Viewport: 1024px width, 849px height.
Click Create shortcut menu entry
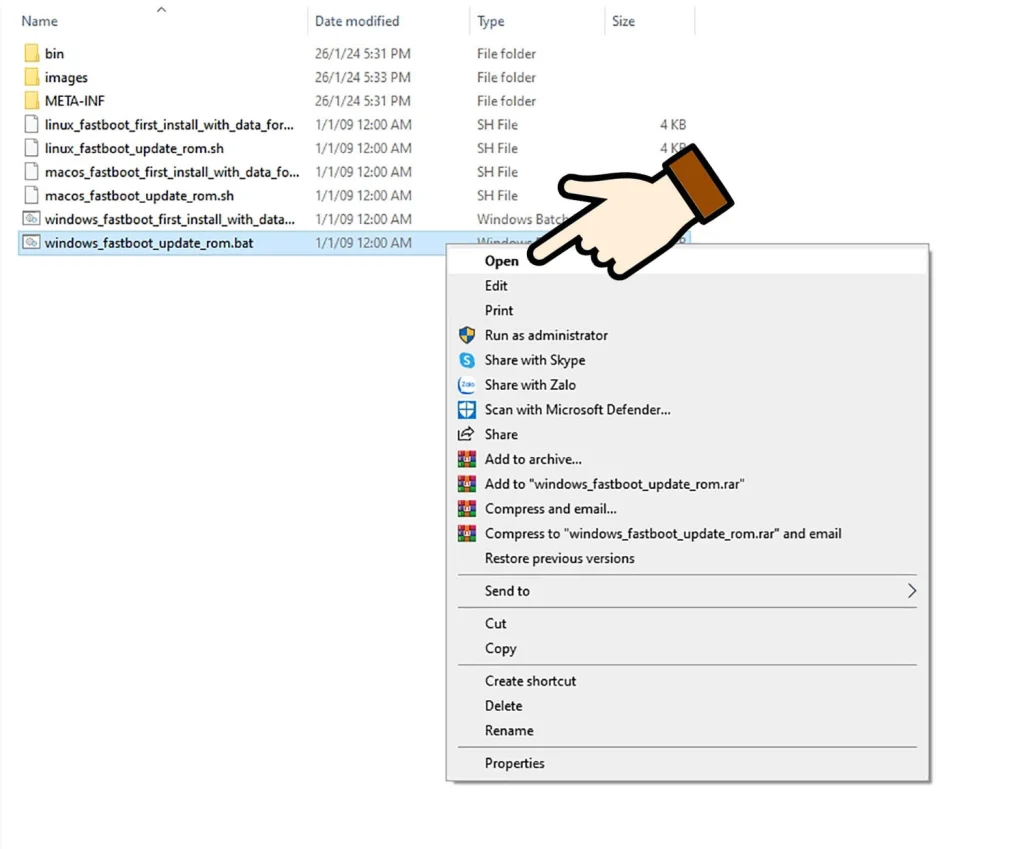tap(530, 681)
